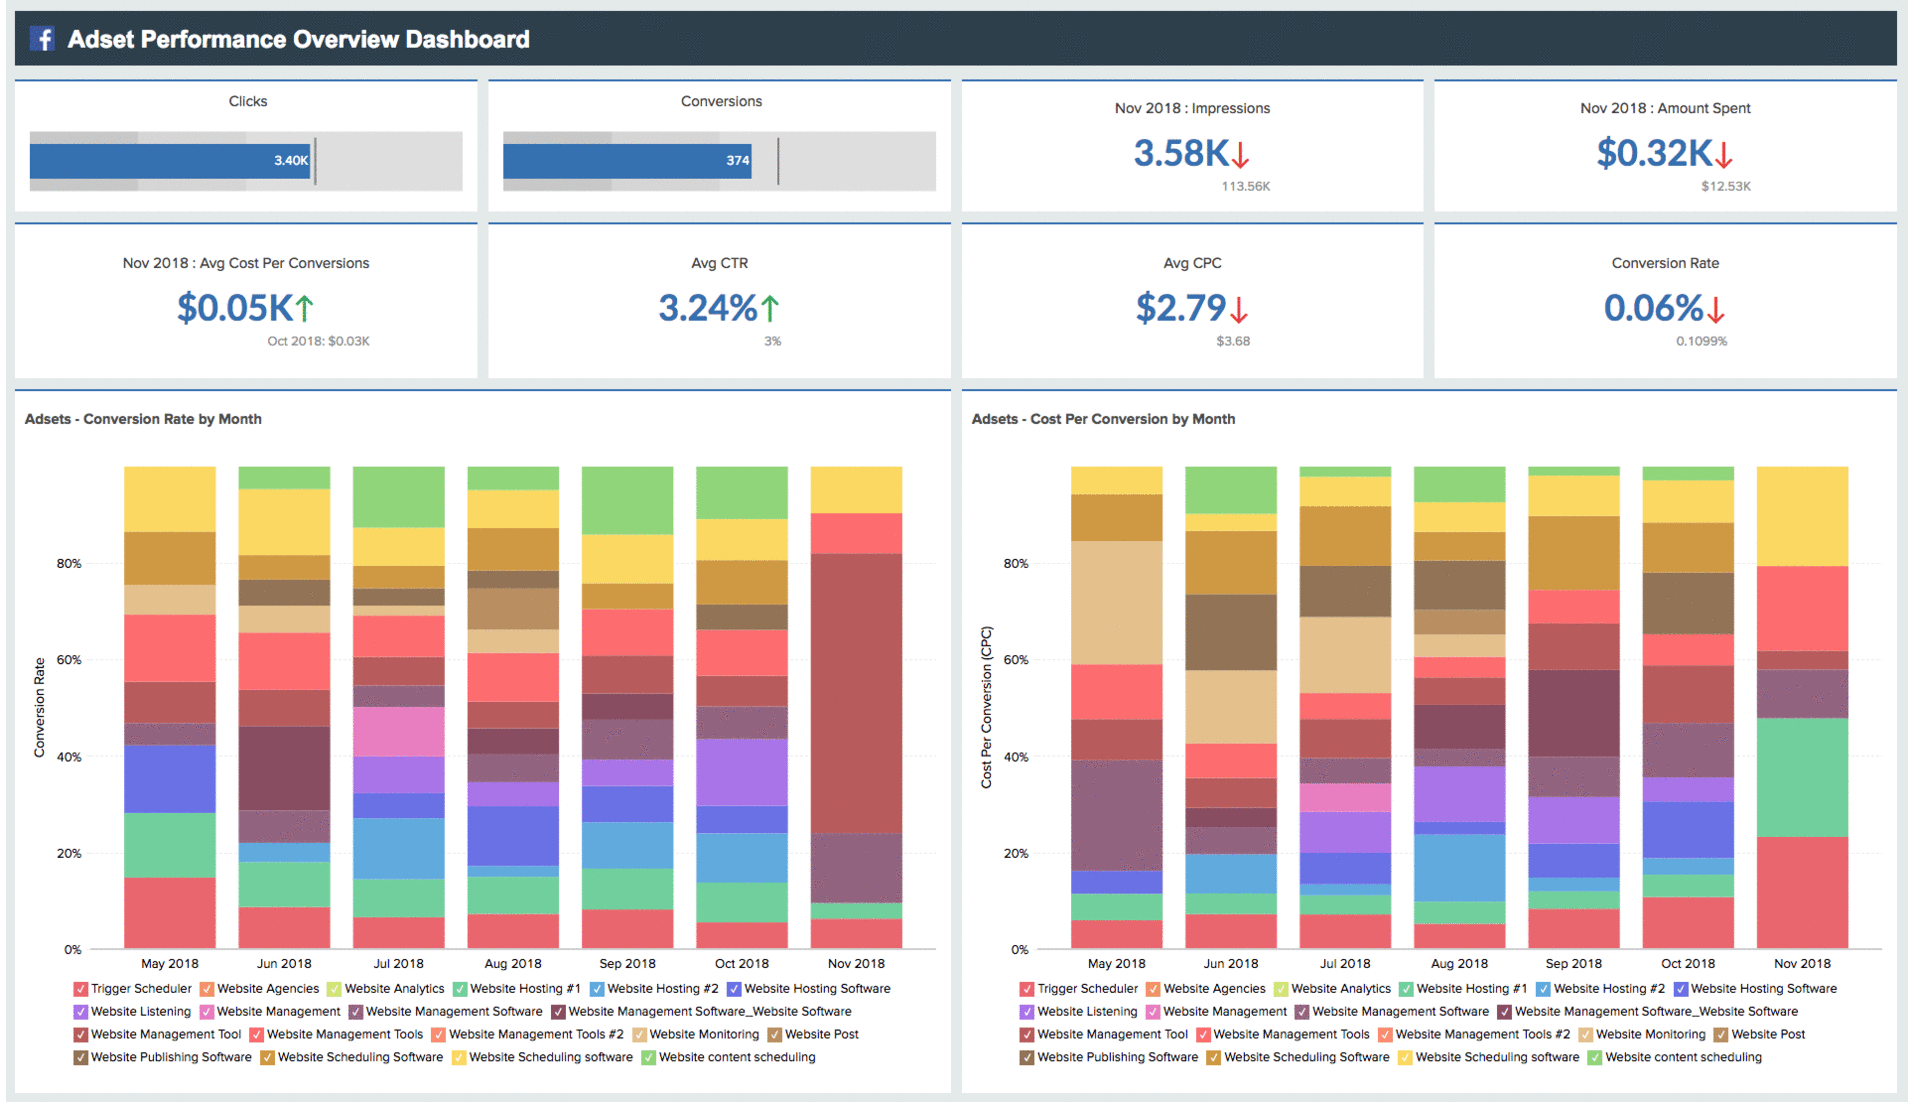Click the Trigger Scheduler legend swatch icon
Image resolution: width=1915 pixels, height=1102 pixels.
click(79, 988)
